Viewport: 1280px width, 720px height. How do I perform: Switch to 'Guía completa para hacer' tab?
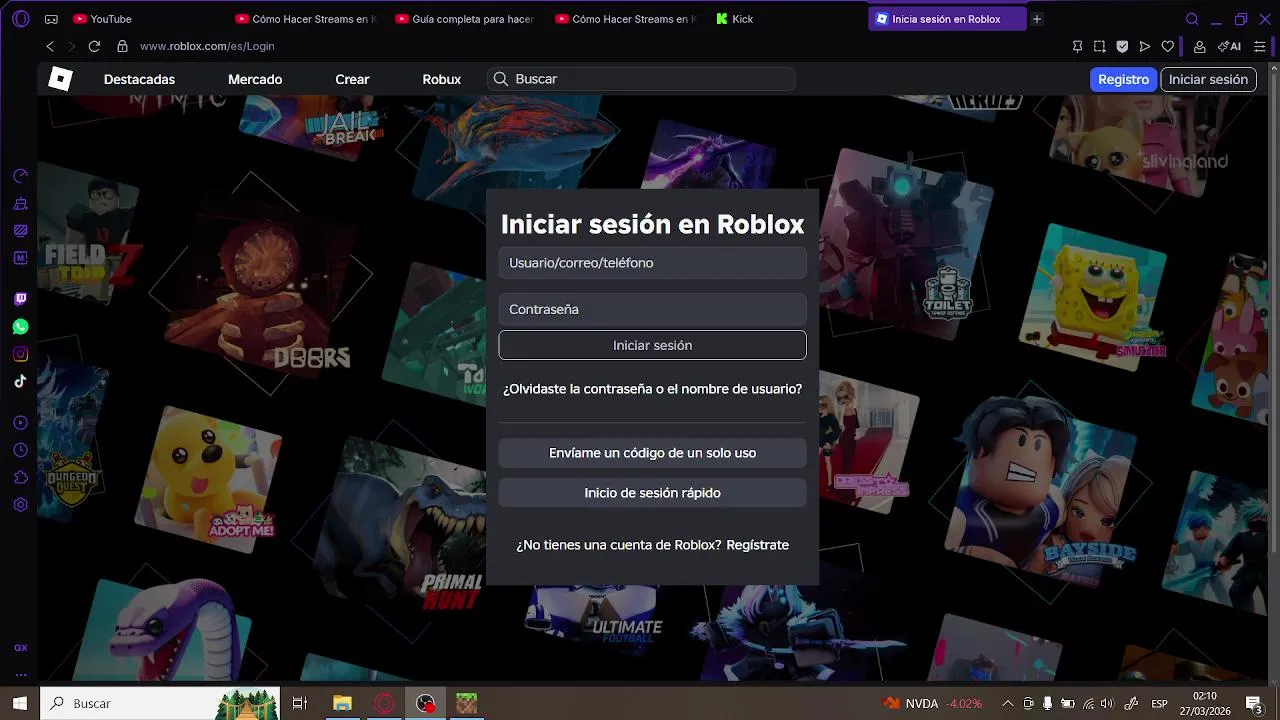tap(465, 19)
